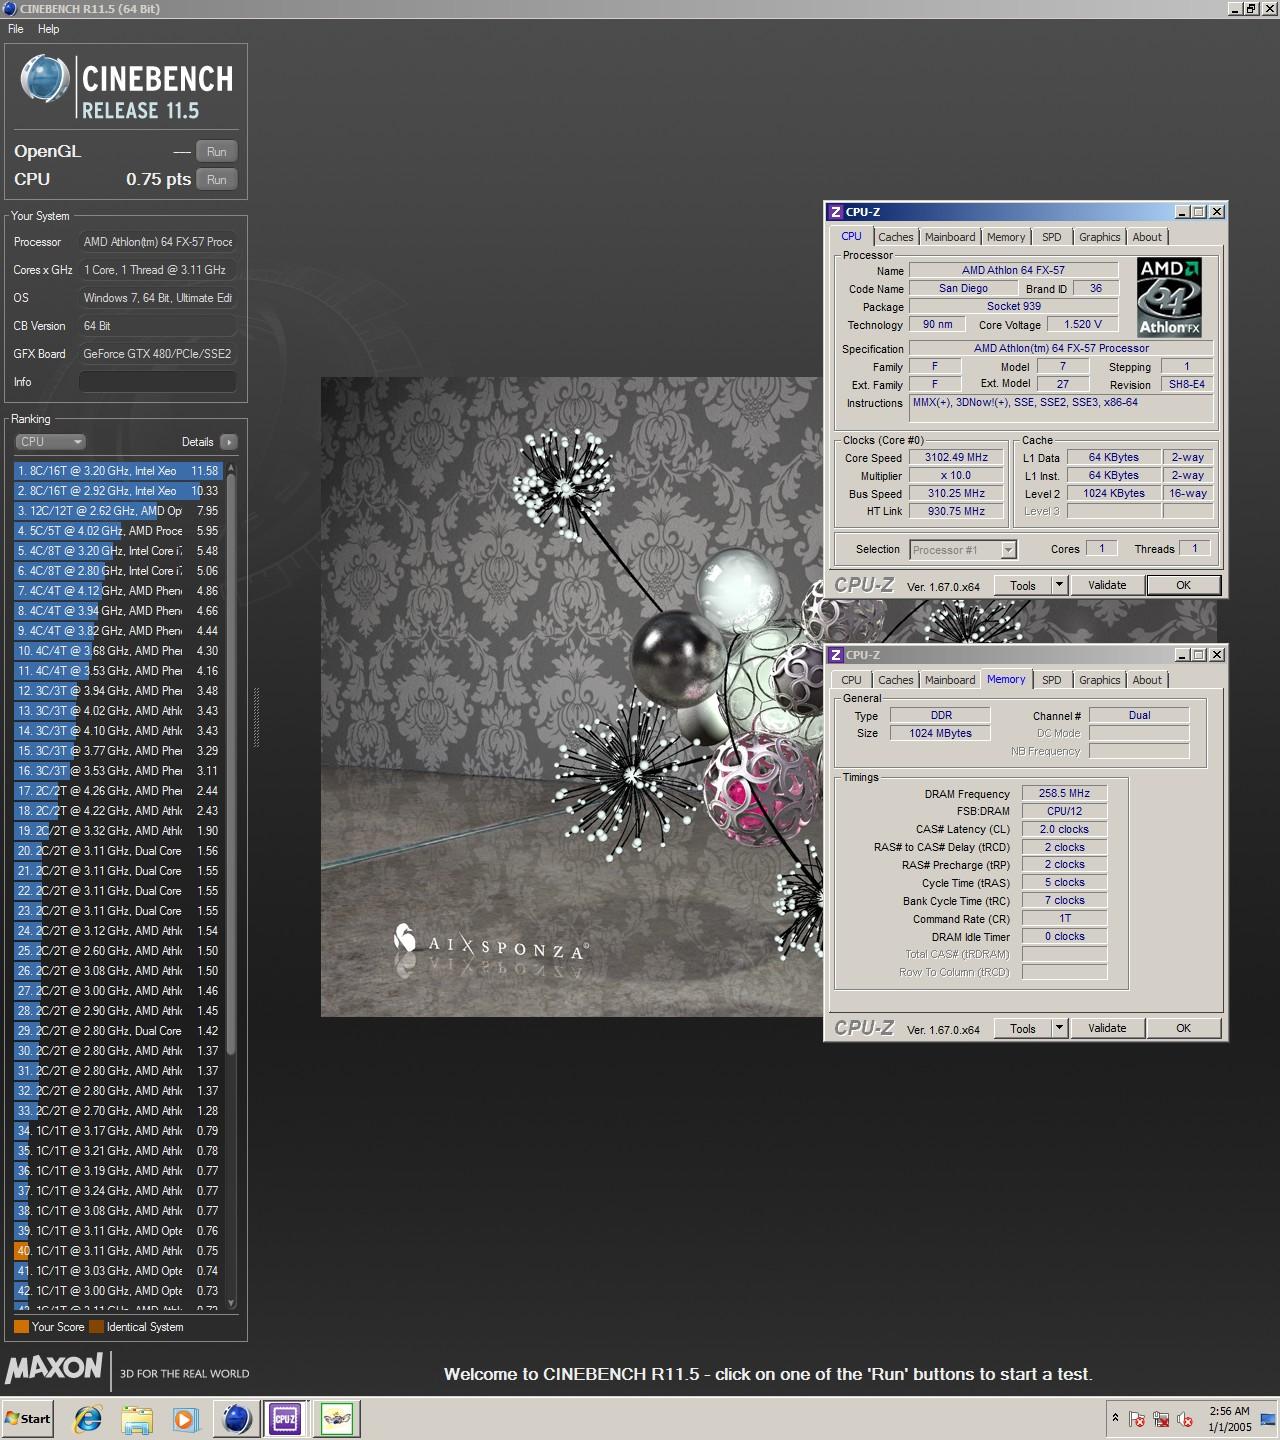Screen dimensions: 1280x1440
Task: Open the Caches tab in upper CPU-Z
Action: click(895, 237)
